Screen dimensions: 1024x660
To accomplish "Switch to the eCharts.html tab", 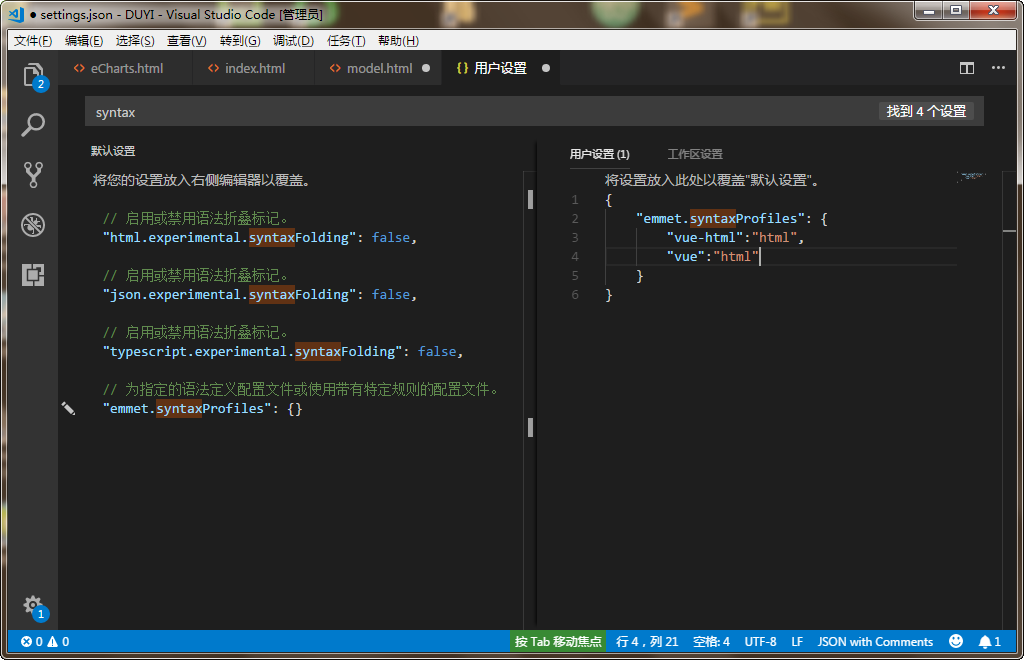I will 125,68.
